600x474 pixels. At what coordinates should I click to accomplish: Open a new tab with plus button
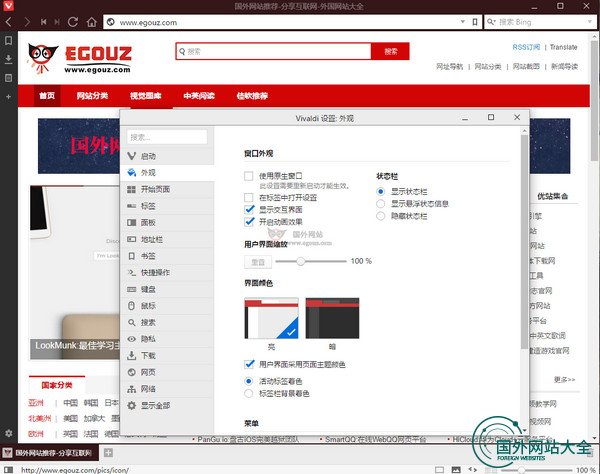click(108, 453)
